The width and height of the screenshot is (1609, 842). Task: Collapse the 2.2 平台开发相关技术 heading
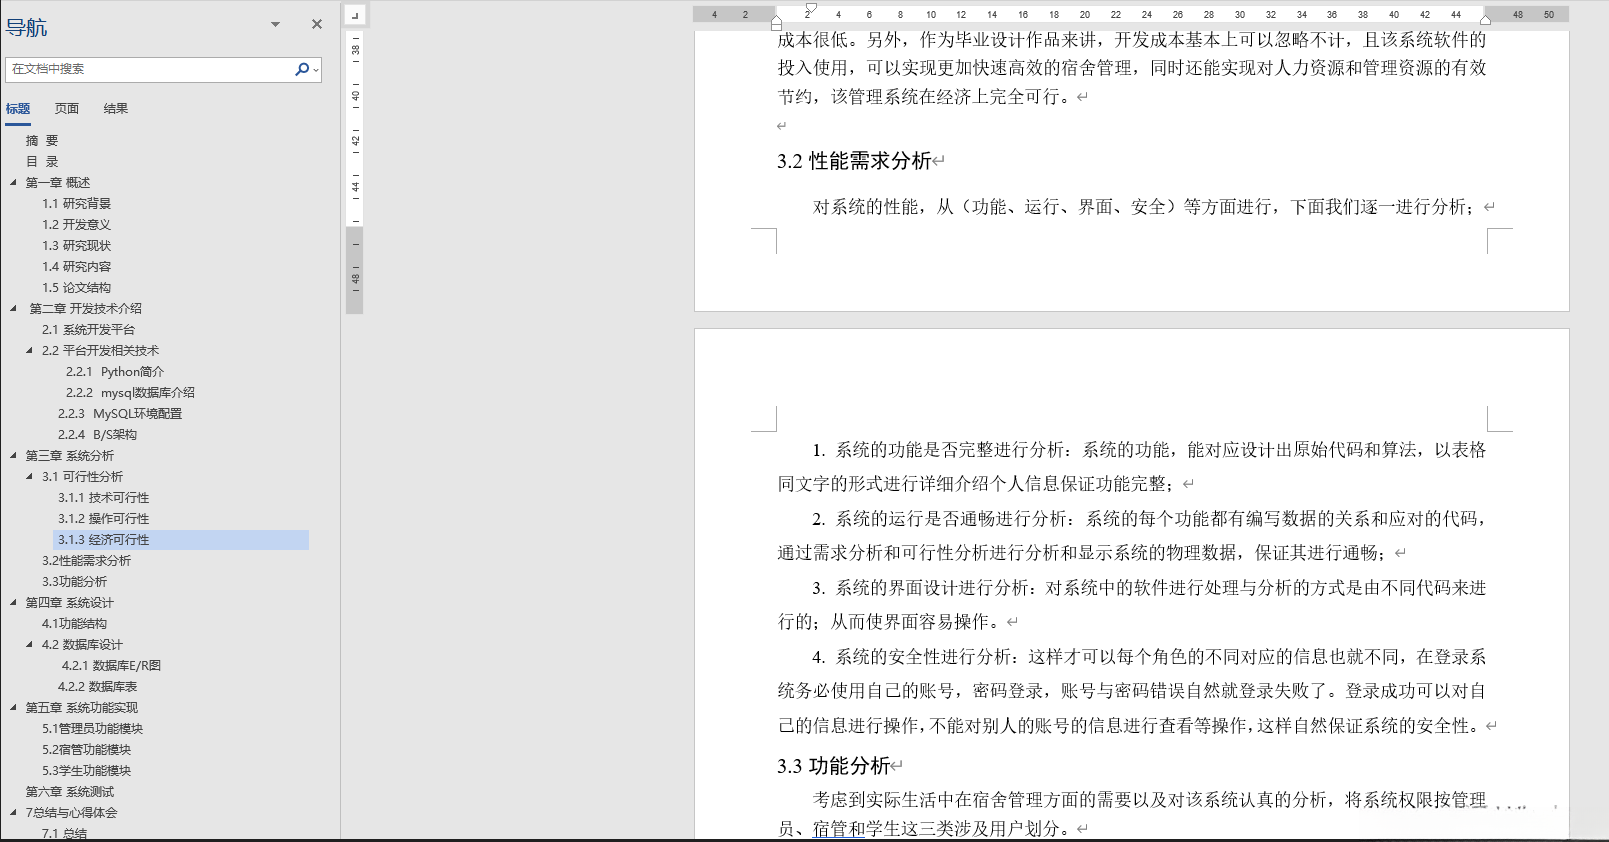pos(29,350)
